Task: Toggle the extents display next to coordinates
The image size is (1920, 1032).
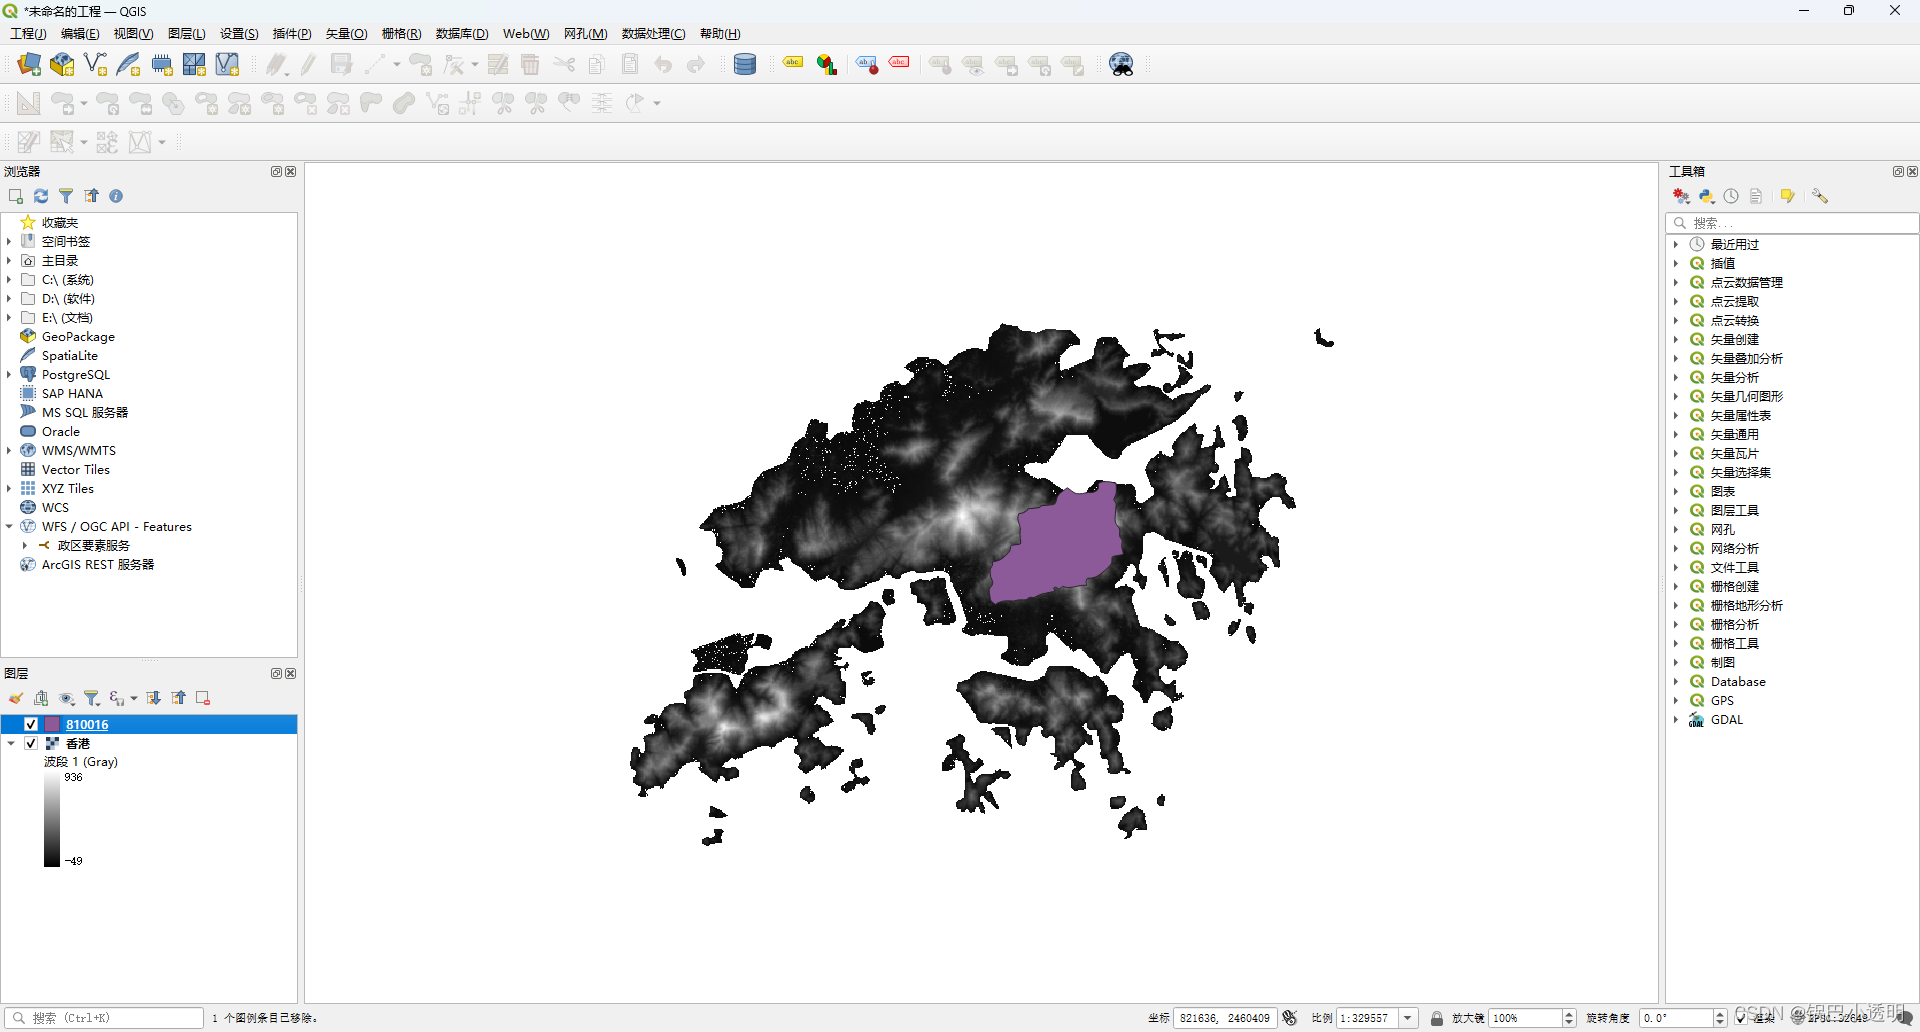Action: [1290, 1018]
